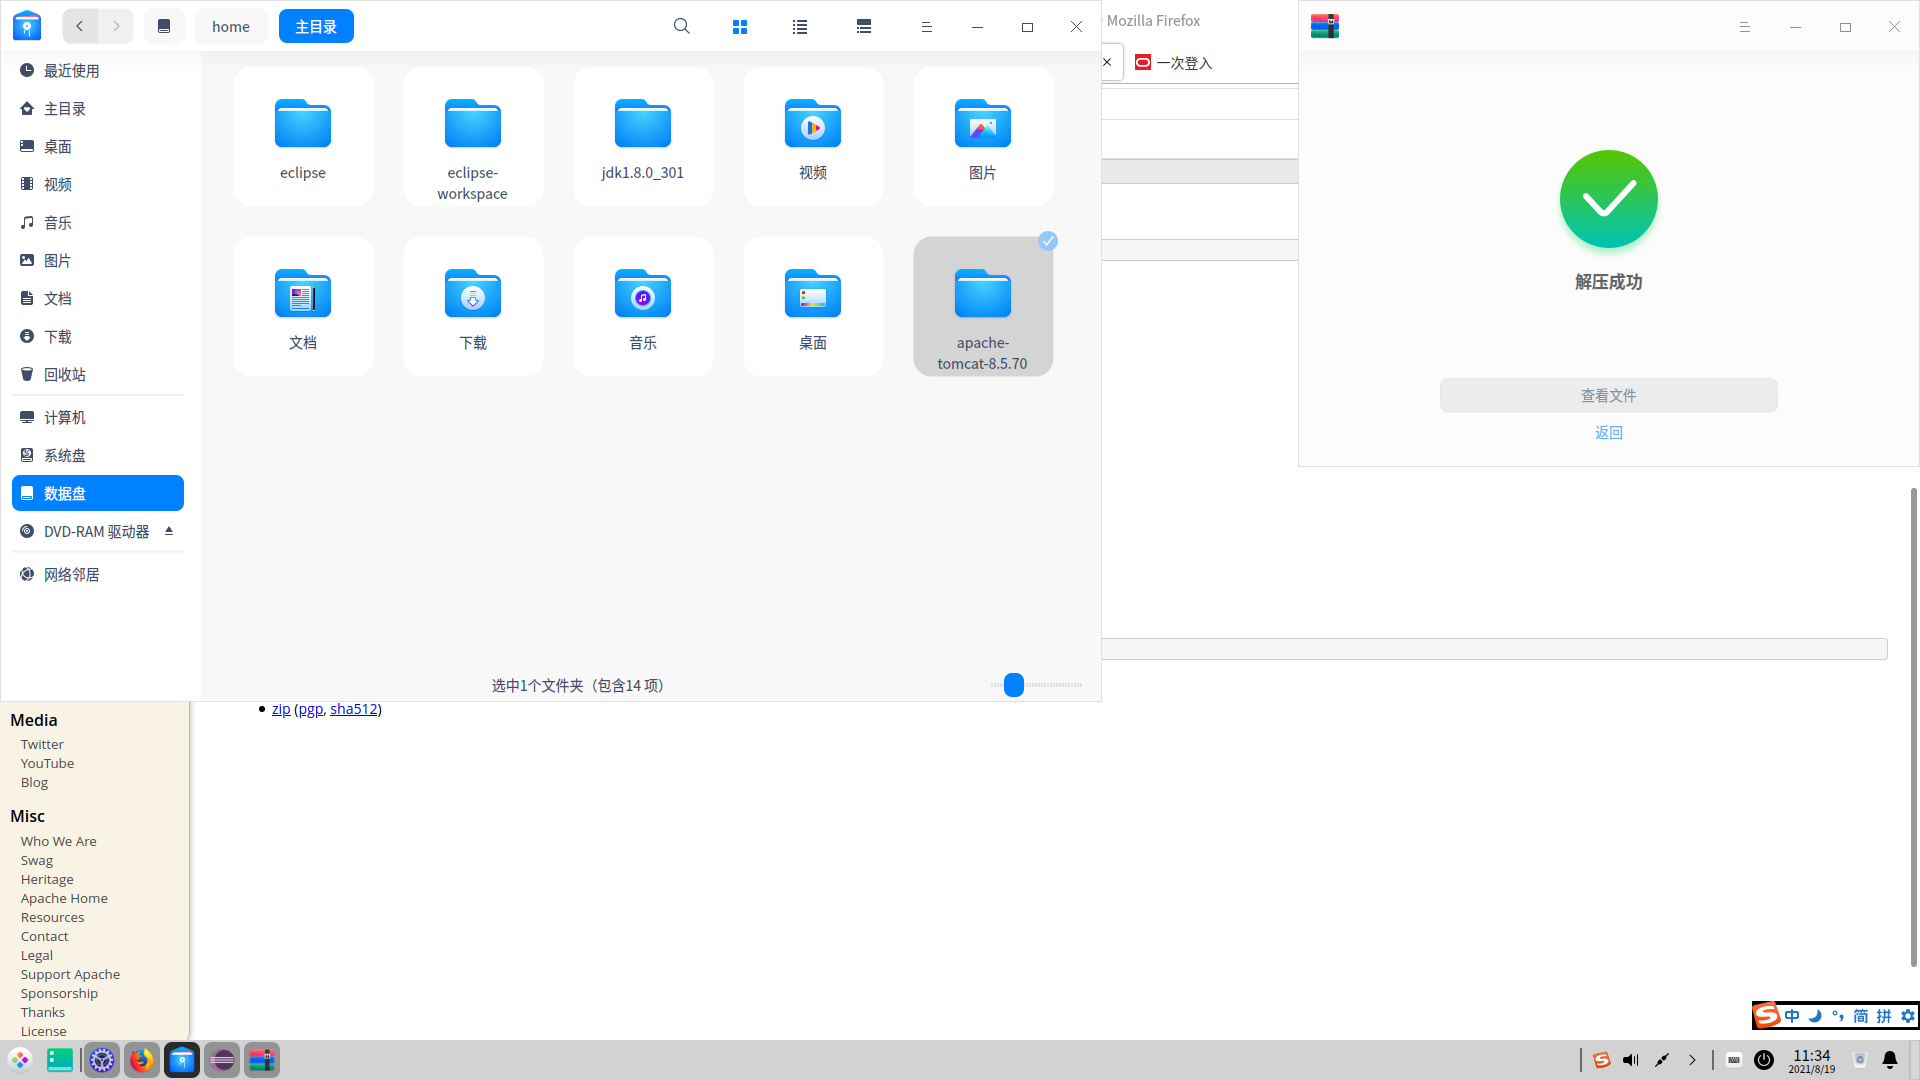Viewport: 1920px width, 1080px height.
Task: Click the back navigation arrow
Action: (x=80, y=27)
